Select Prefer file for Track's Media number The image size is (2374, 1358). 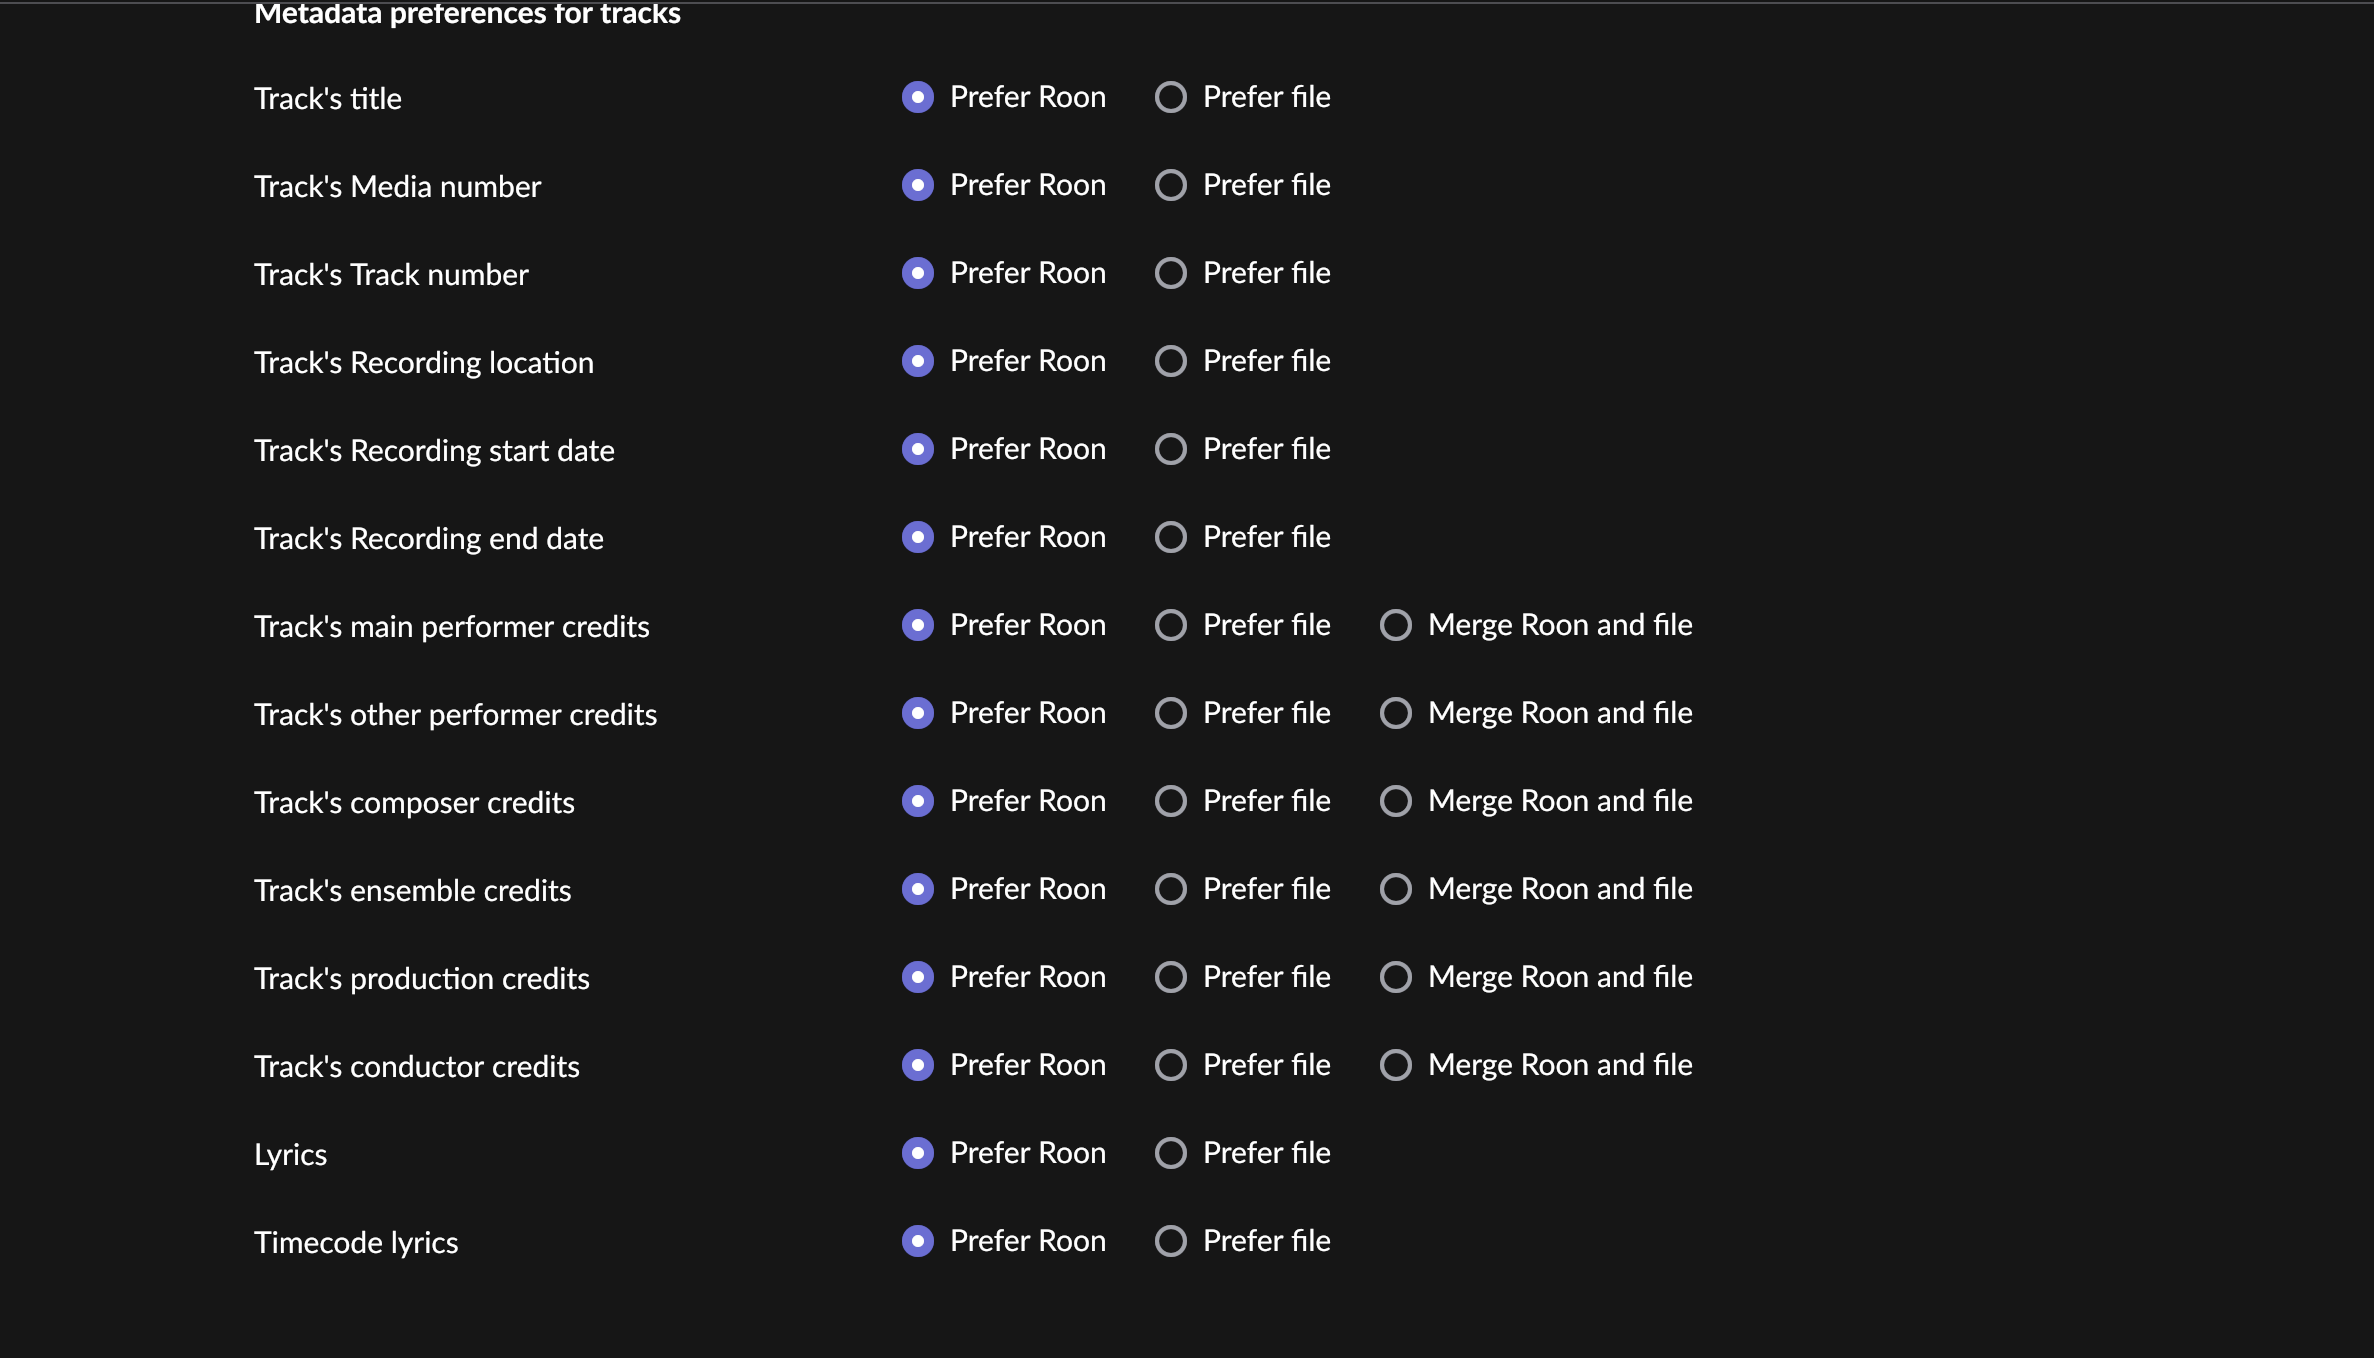click(x=1171, y=185)
